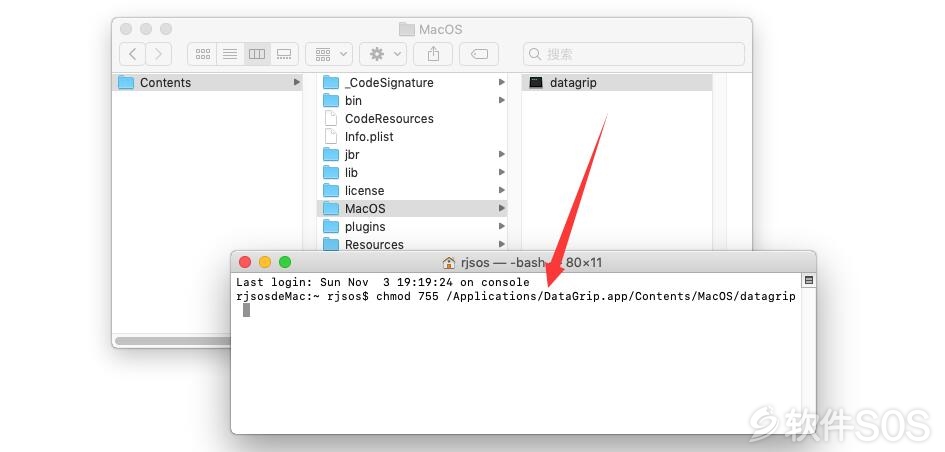945x452 pixels.
Task: Expand the jbr folder arrow
Action: (501, 154)
